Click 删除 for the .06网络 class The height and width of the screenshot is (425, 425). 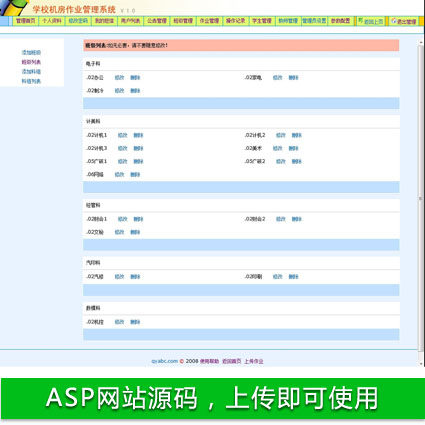tap(135, 175)
